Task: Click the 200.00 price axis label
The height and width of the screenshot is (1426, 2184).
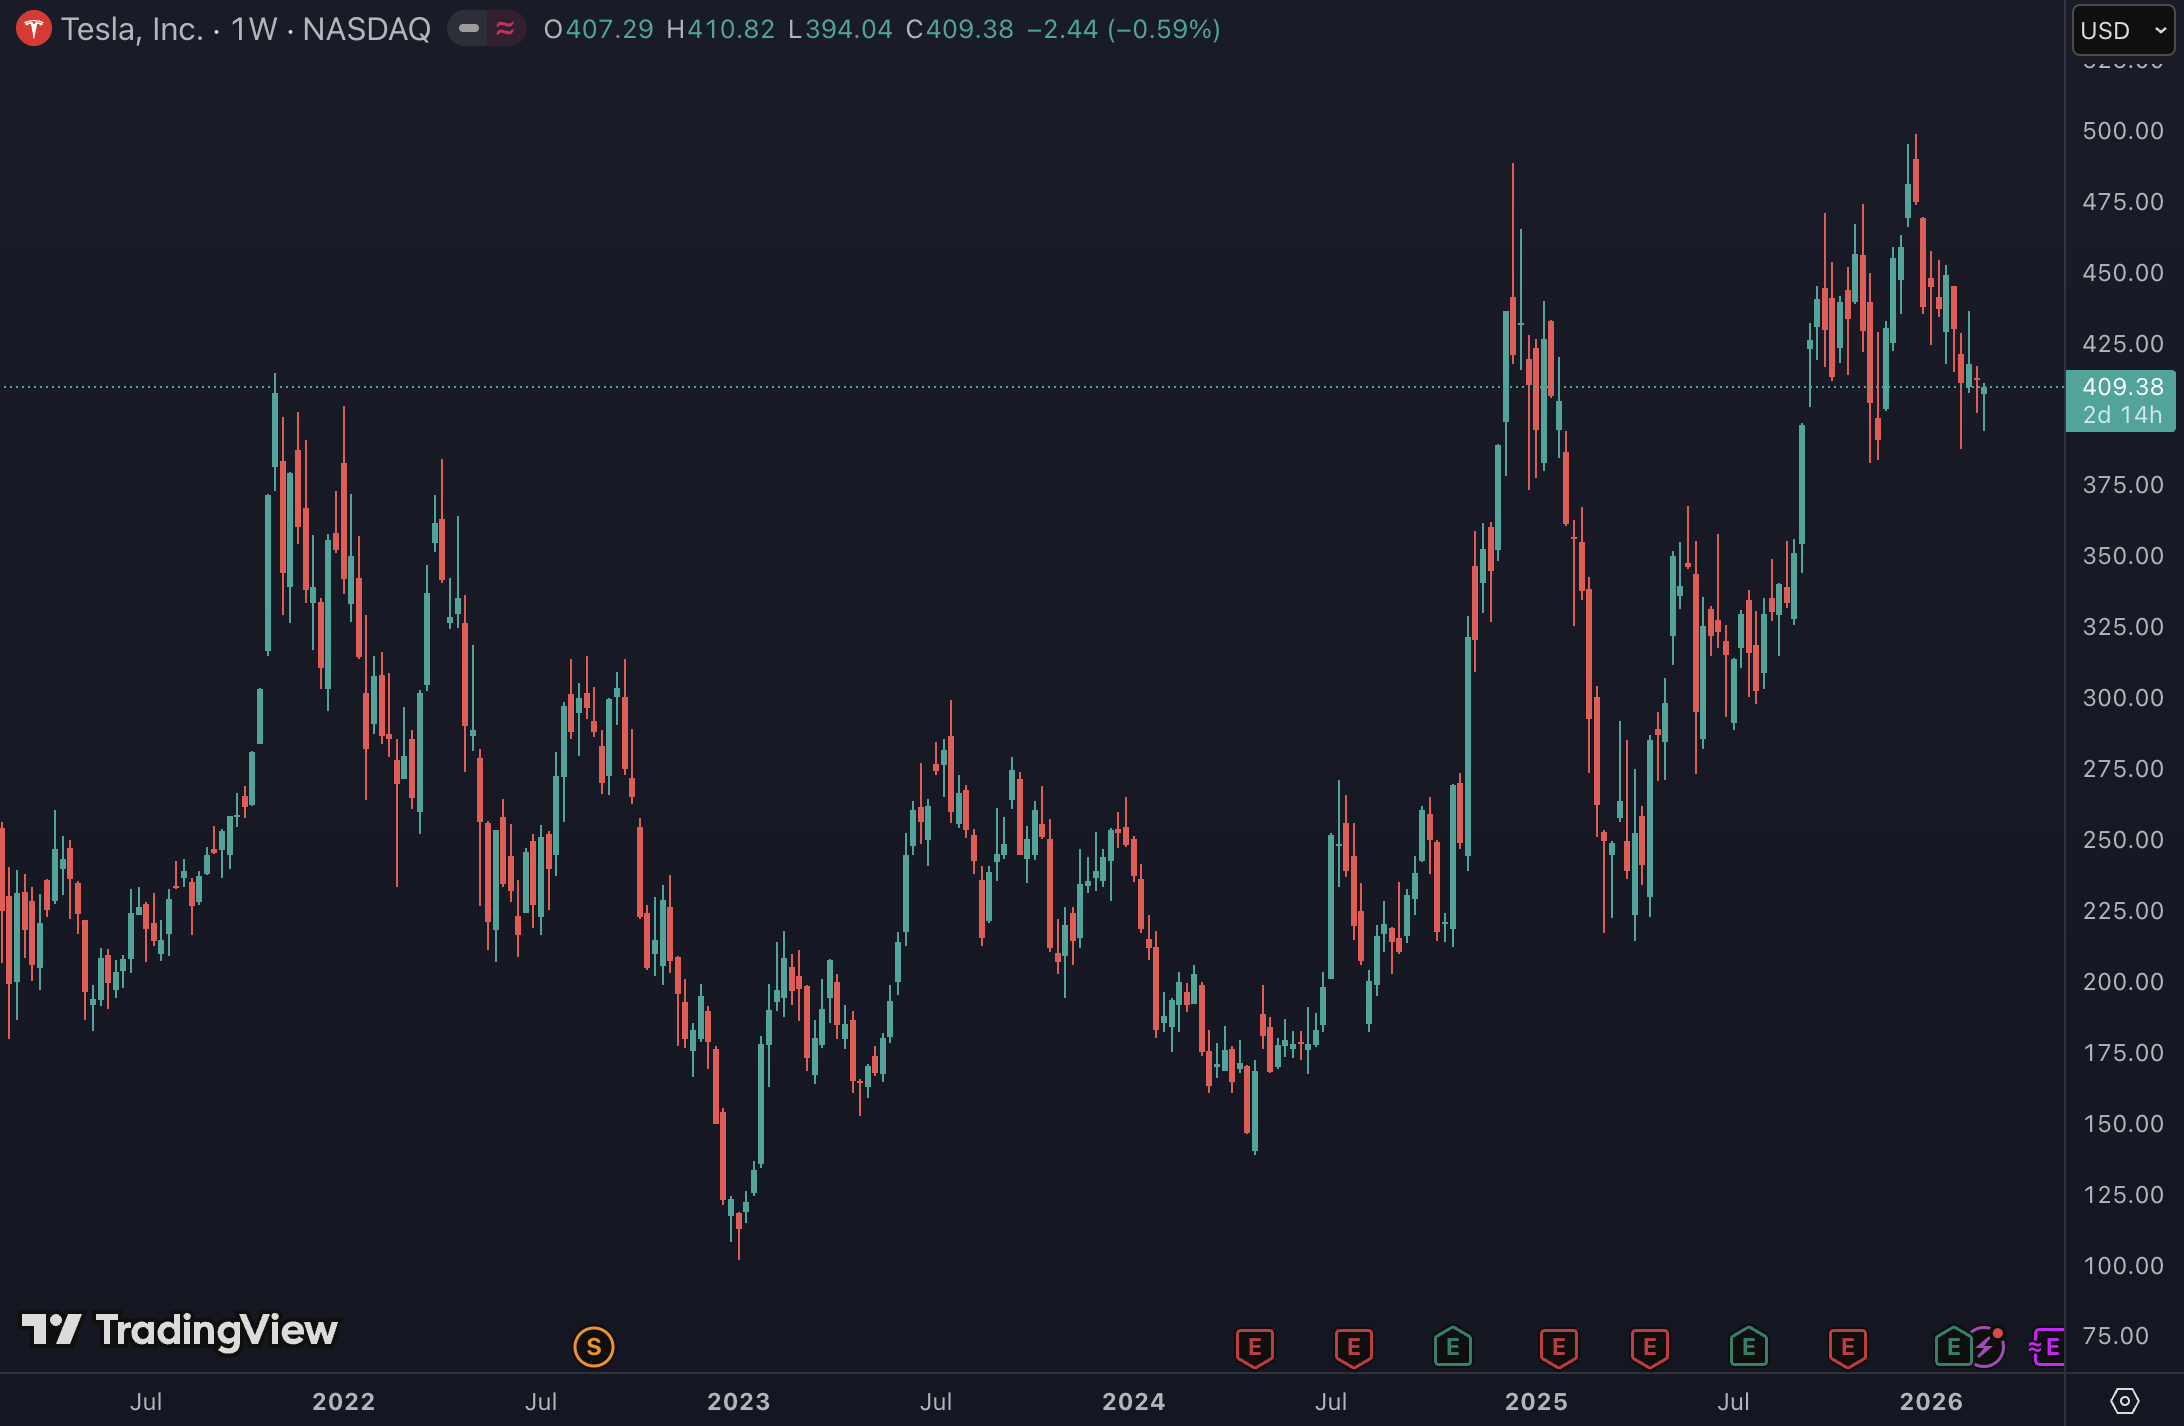Action: click(x=2123, y=982)
